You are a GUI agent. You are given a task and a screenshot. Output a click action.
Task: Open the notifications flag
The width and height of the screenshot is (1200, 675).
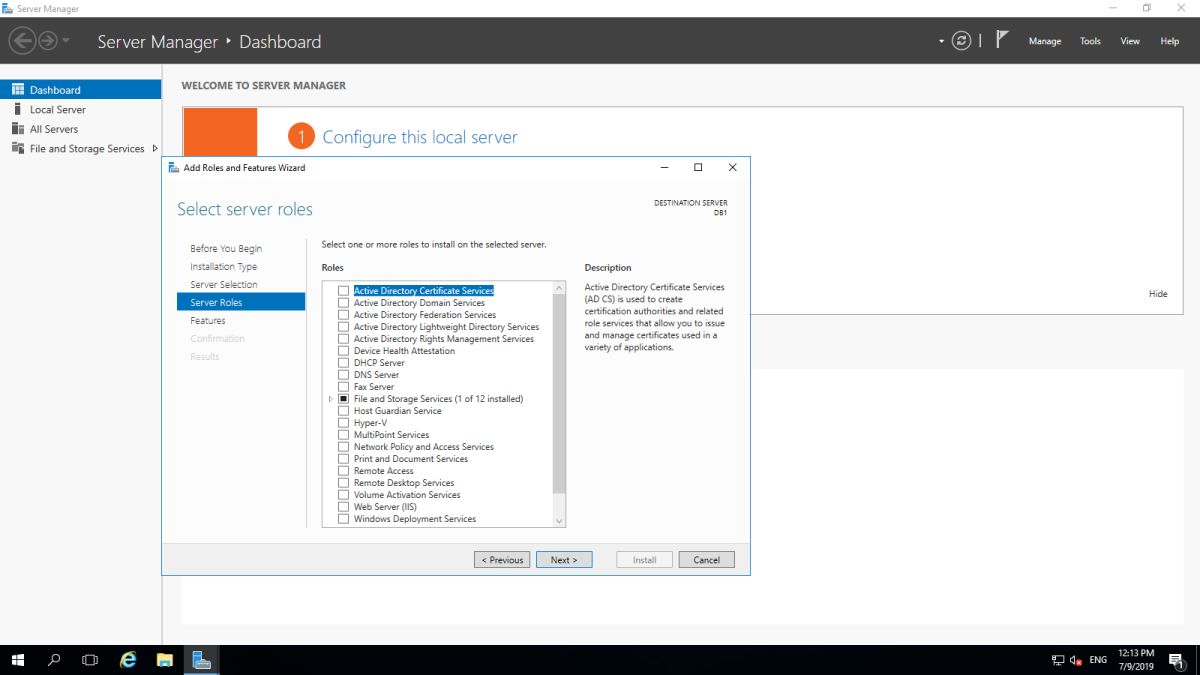pos(1003,40)
